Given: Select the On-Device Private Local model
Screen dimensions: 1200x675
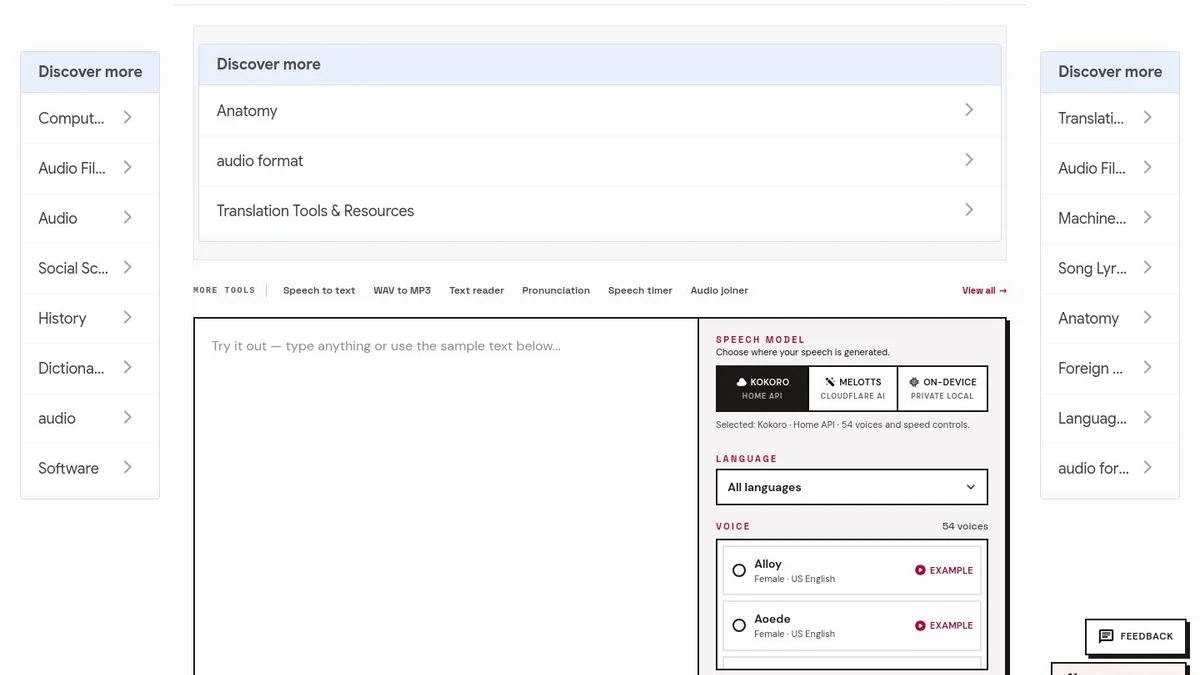Looking at the screenshot, I should tap(942, 389).
